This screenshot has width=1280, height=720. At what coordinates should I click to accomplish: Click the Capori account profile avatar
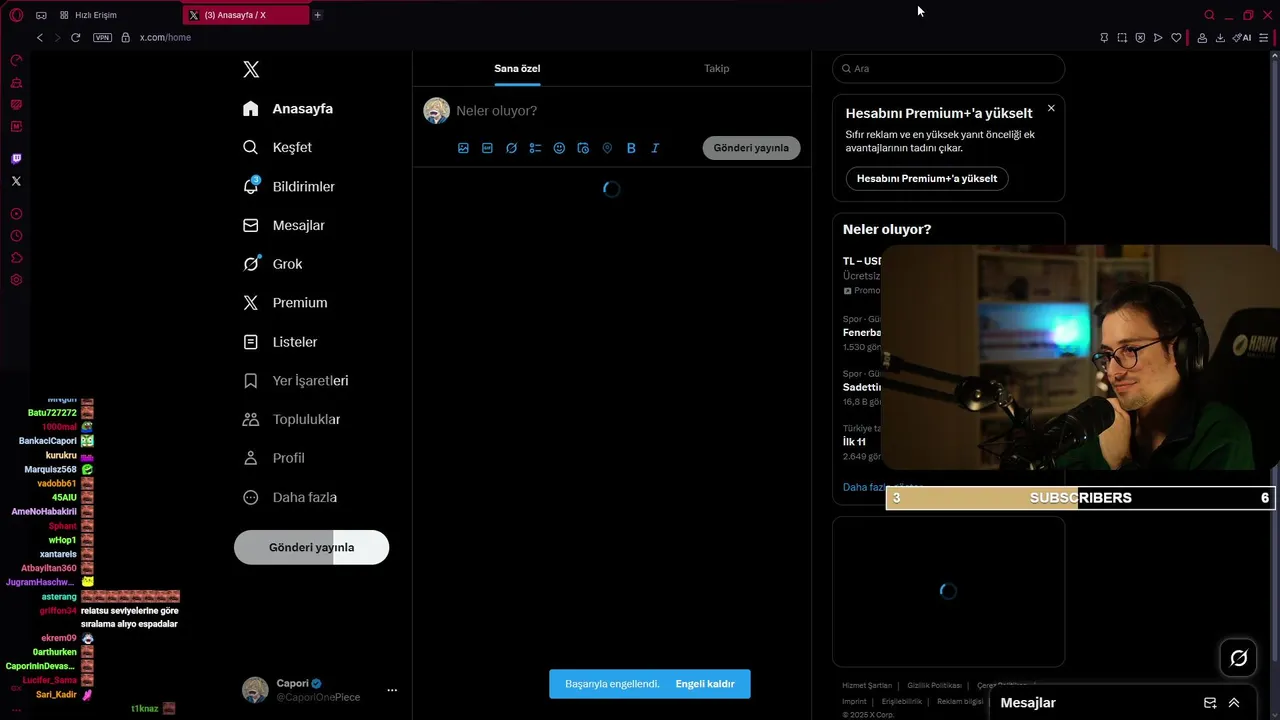tap(255, 690)
